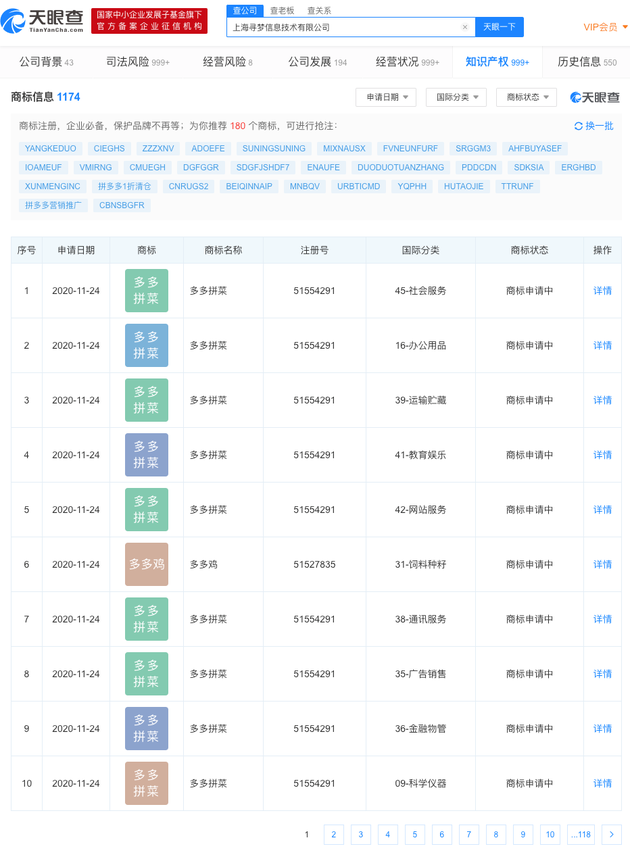
Task: Click the 天眼一下 search button
Action: pyautogui.click(x=499, y=27)
